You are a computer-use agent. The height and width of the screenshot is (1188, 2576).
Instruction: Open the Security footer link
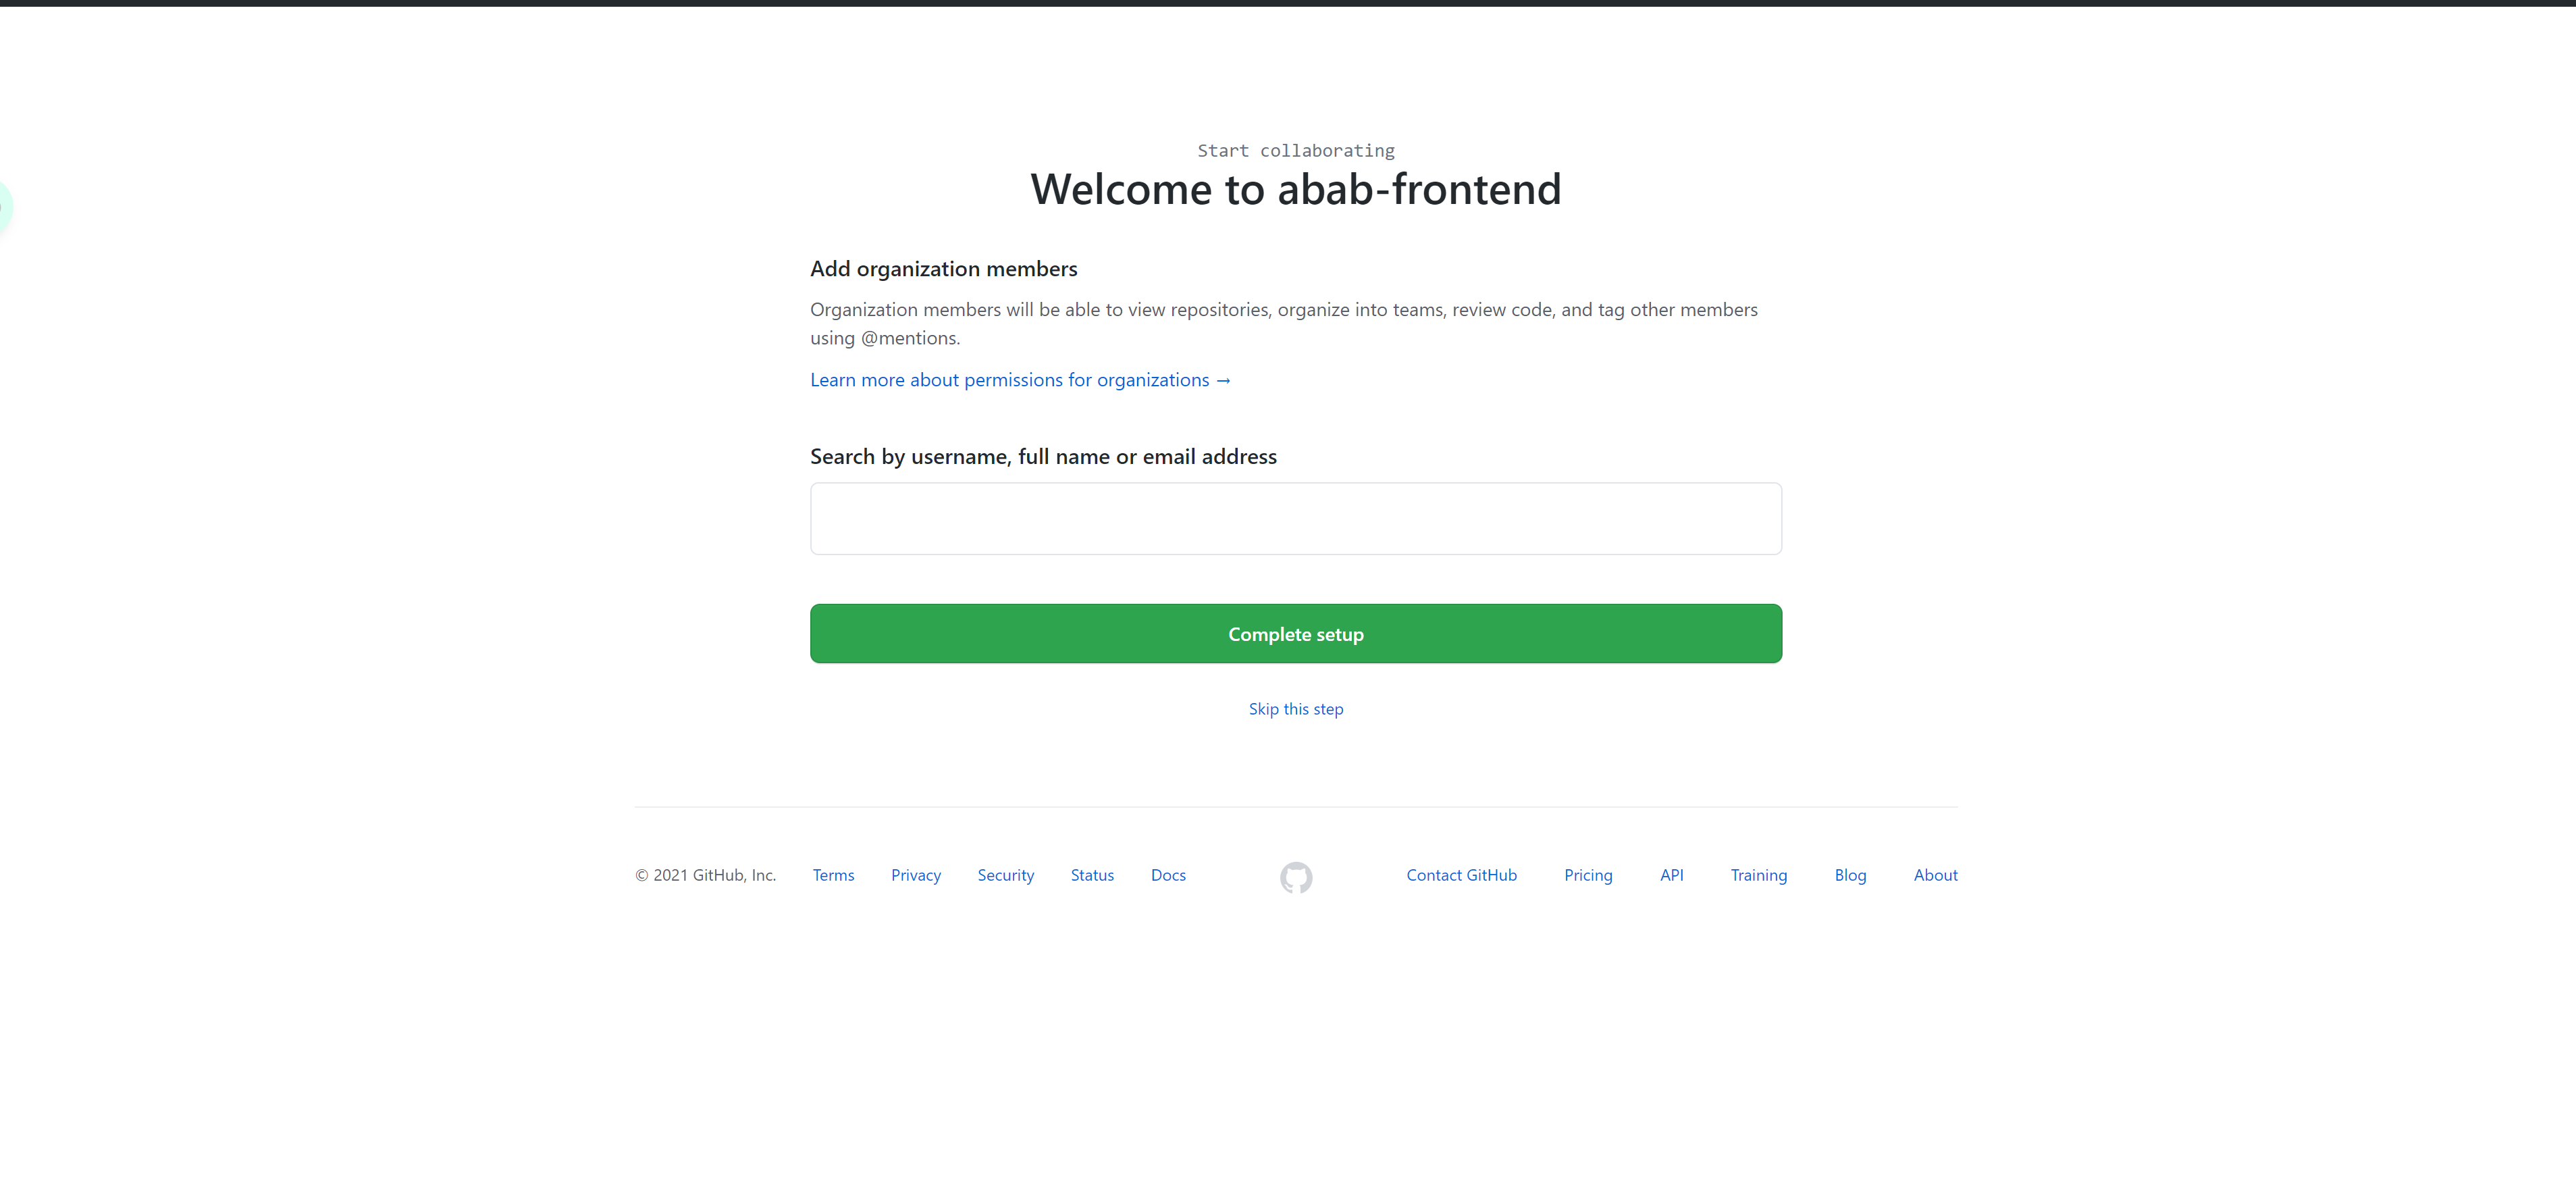click(x=1005, y=875)
